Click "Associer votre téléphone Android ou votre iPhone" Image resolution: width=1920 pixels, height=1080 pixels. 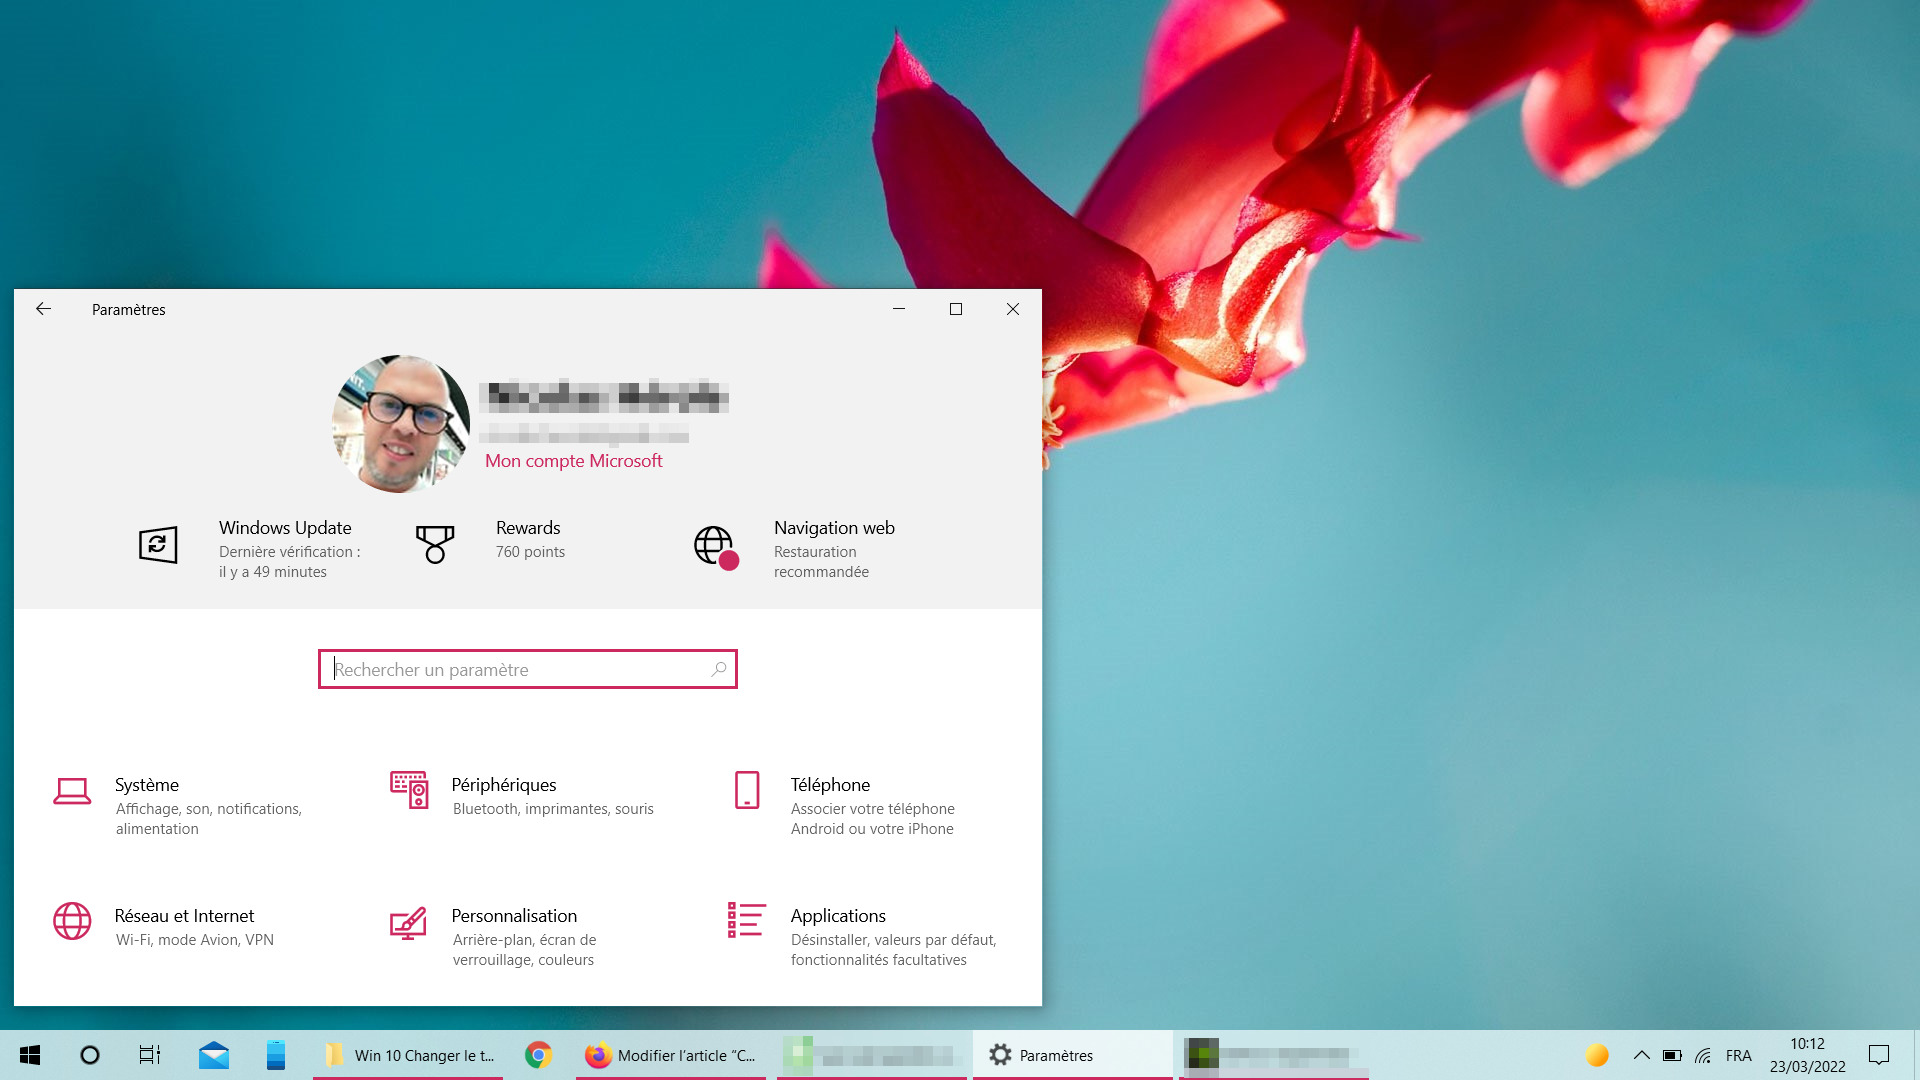point(873,819)
